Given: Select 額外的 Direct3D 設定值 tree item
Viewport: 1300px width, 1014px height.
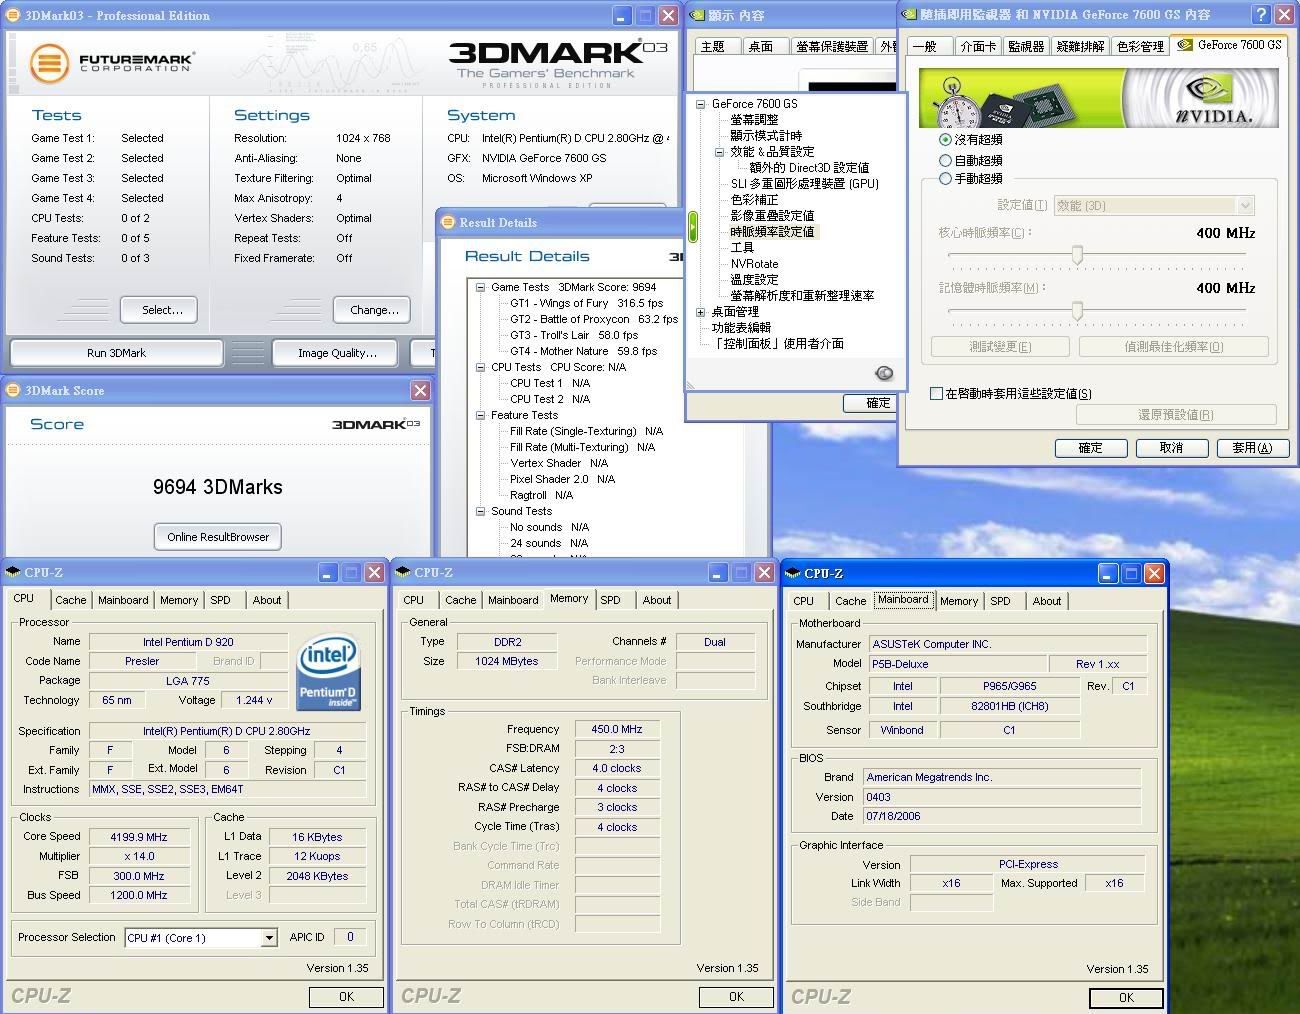Looking at the screenshot, I should 809,168.
